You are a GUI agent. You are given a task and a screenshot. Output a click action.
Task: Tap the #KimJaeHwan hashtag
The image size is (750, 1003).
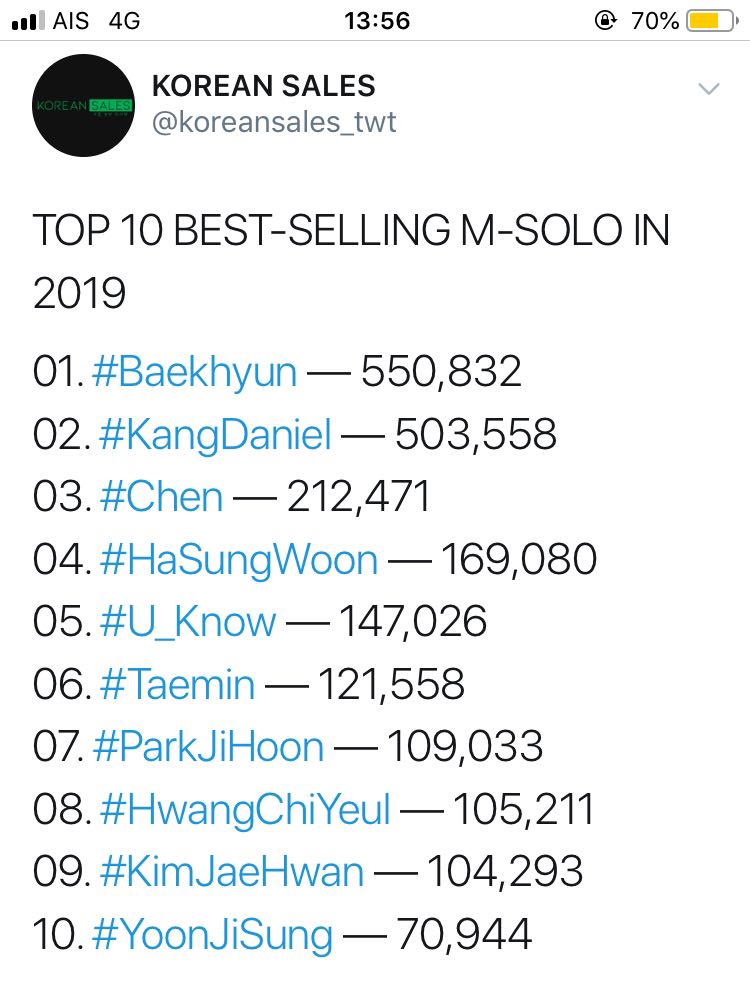(232, 872)
